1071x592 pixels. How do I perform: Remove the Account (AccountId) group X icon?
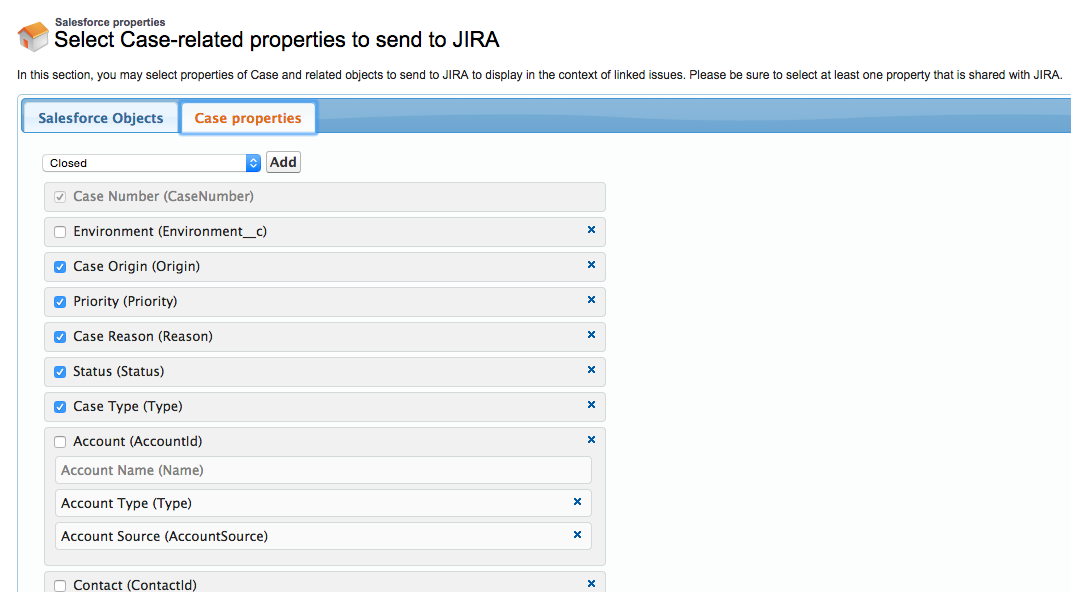pyautogui.click(x=592, y=440)
